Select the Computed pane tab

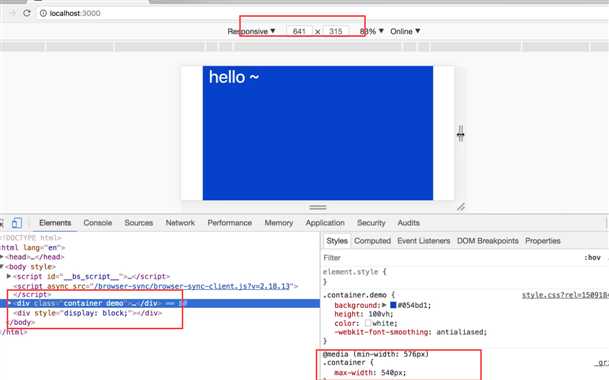point(372,241)
